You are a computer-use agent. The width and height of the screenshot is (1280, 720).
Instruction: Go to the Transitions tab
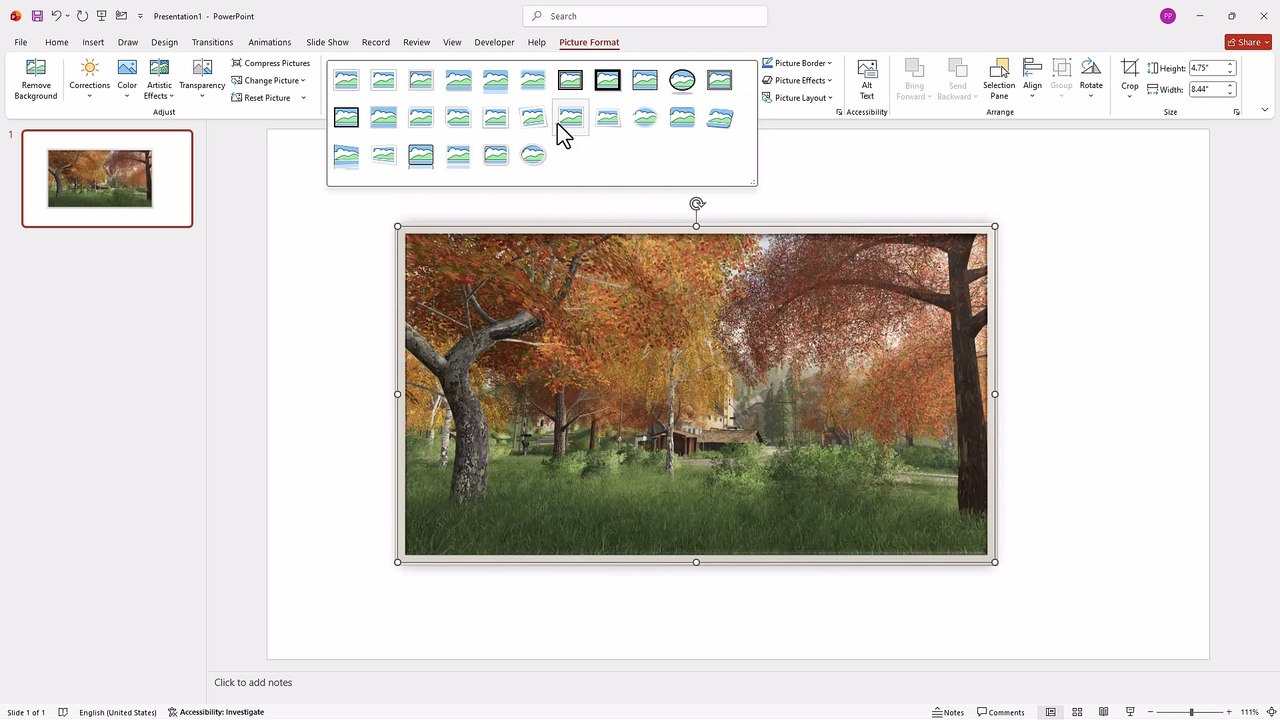[x=212, y=42]
